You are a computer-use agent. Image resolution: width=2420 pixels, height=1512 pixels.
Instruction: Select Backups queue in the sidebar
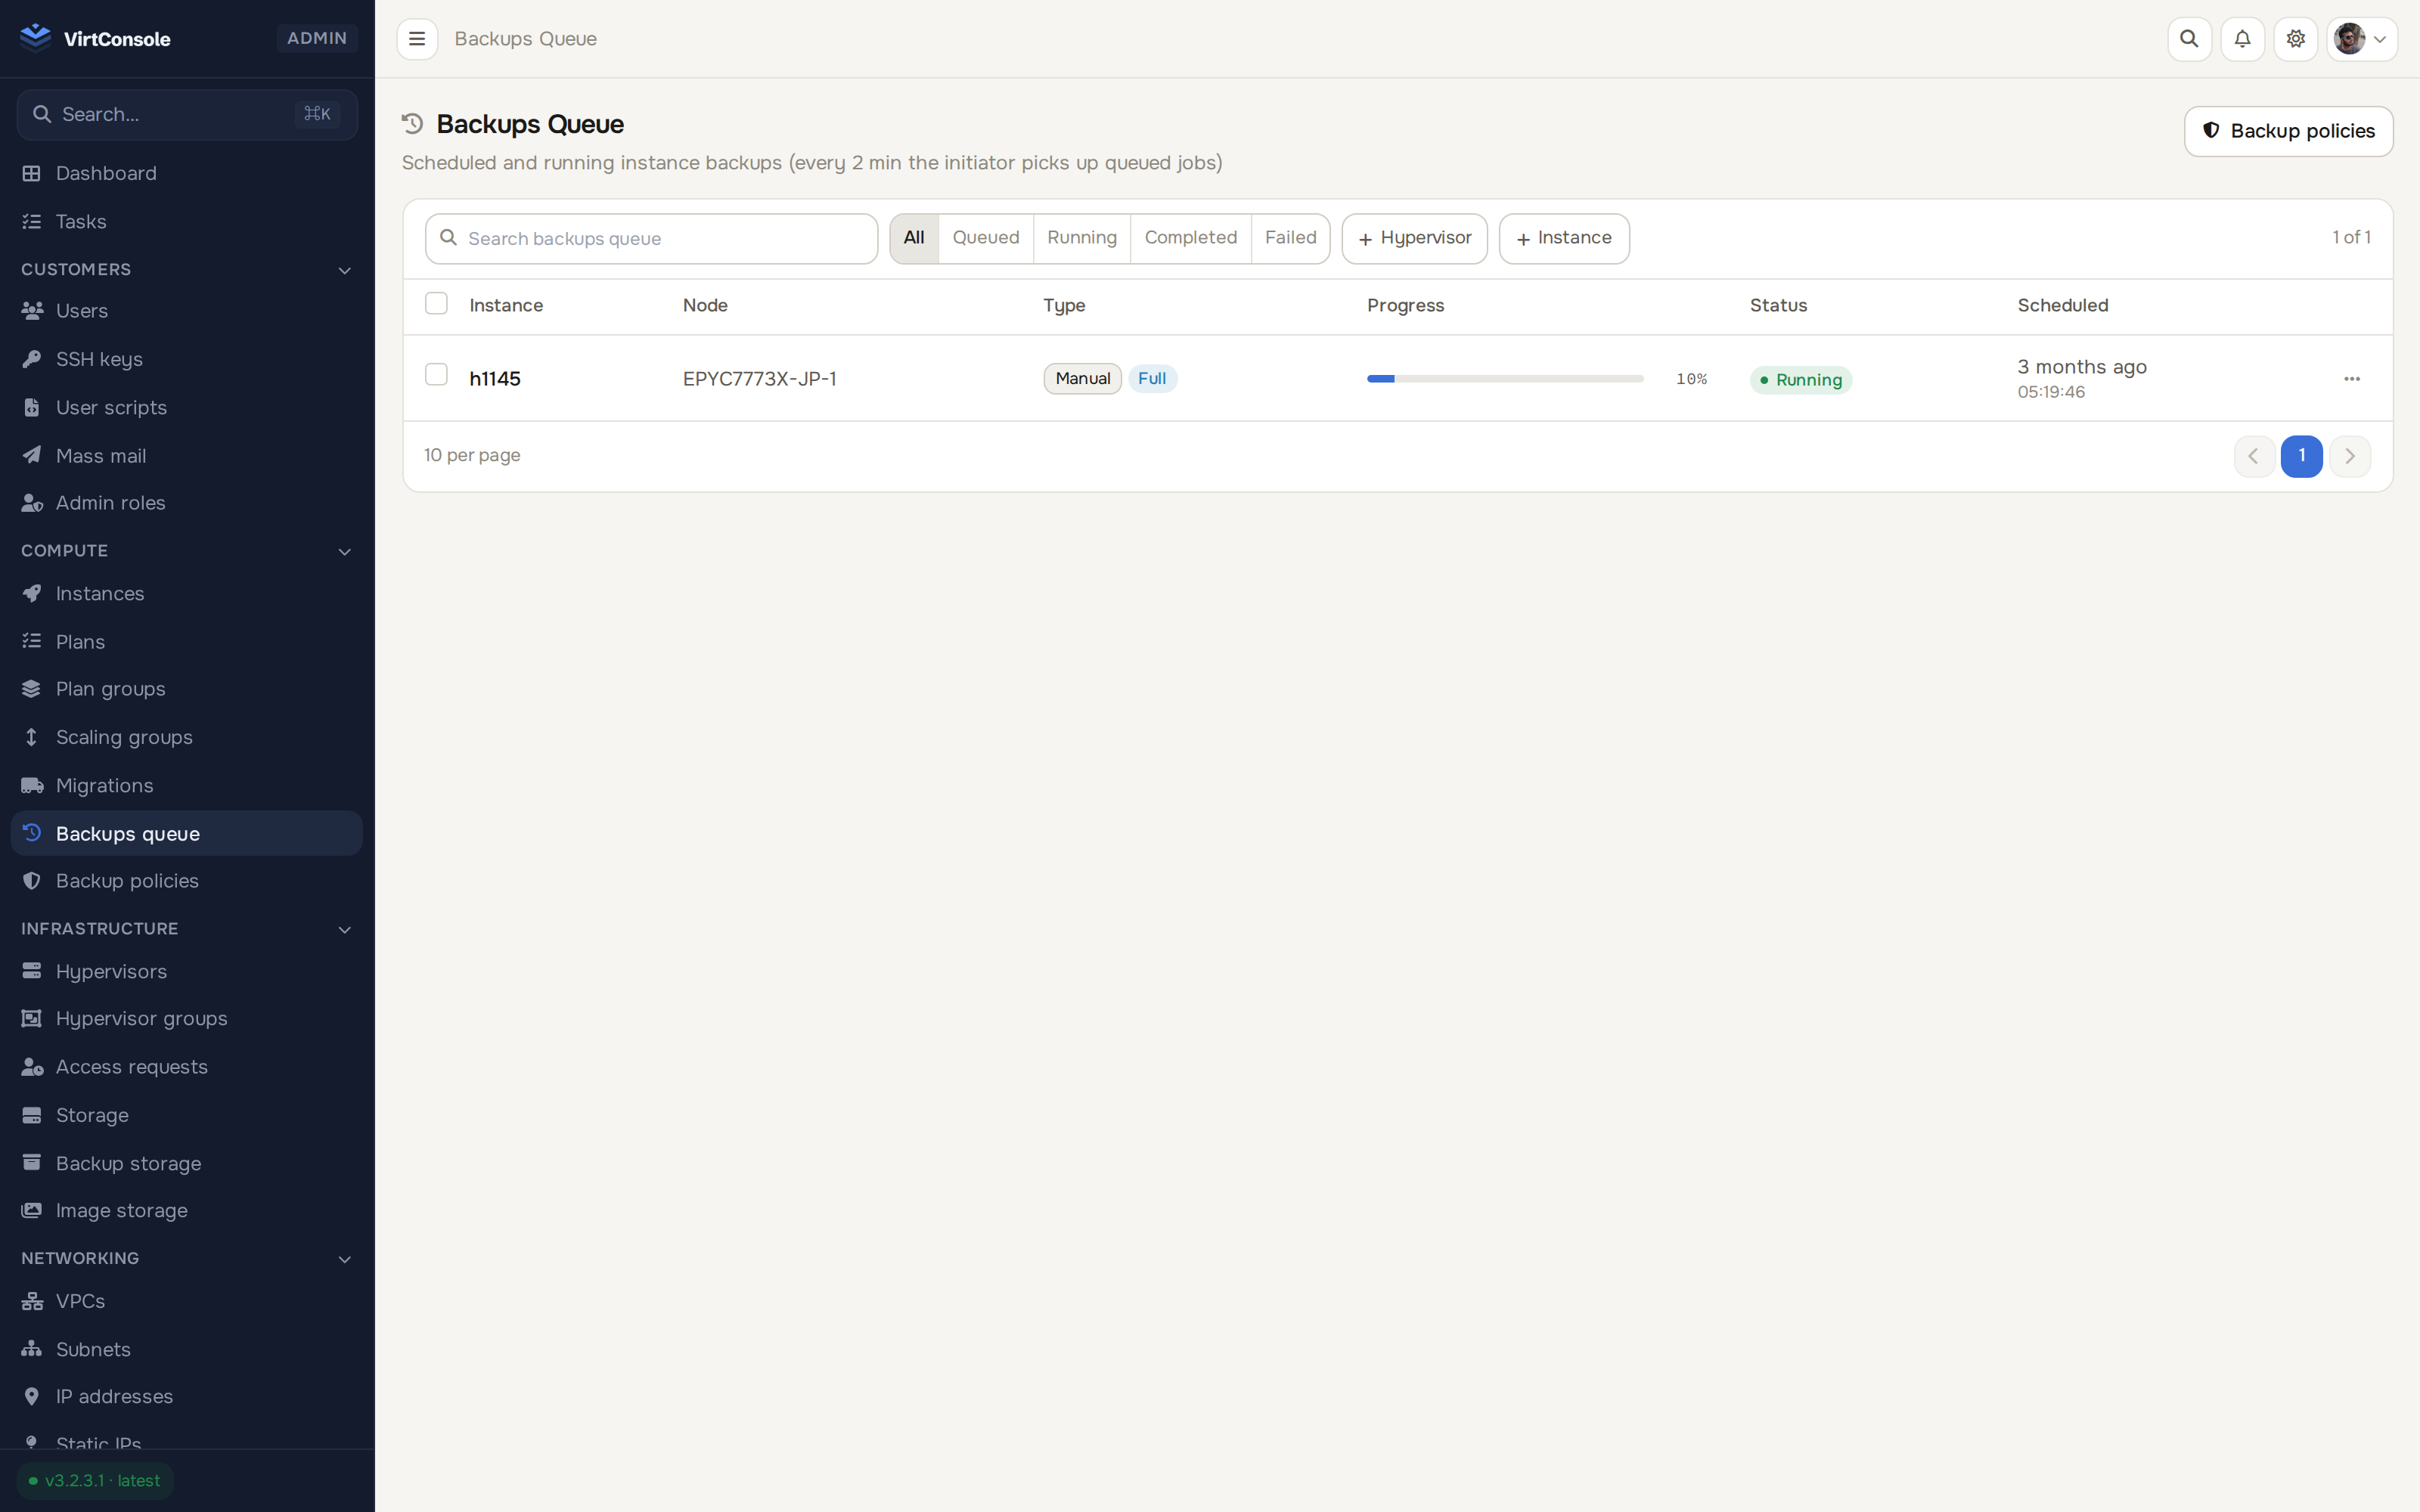tap(187, 833)
